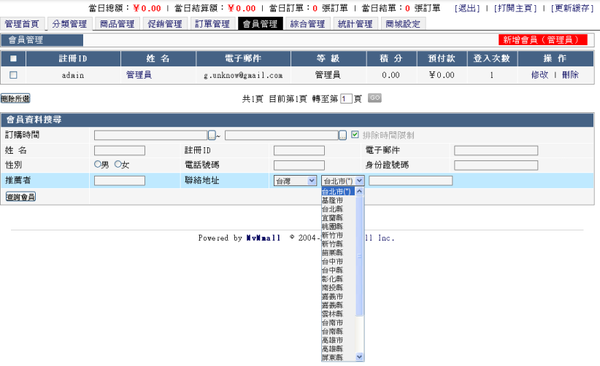Choose 新竹縣 from the city list
This screenshot has height=366, width=600.
tap(332, 244)
